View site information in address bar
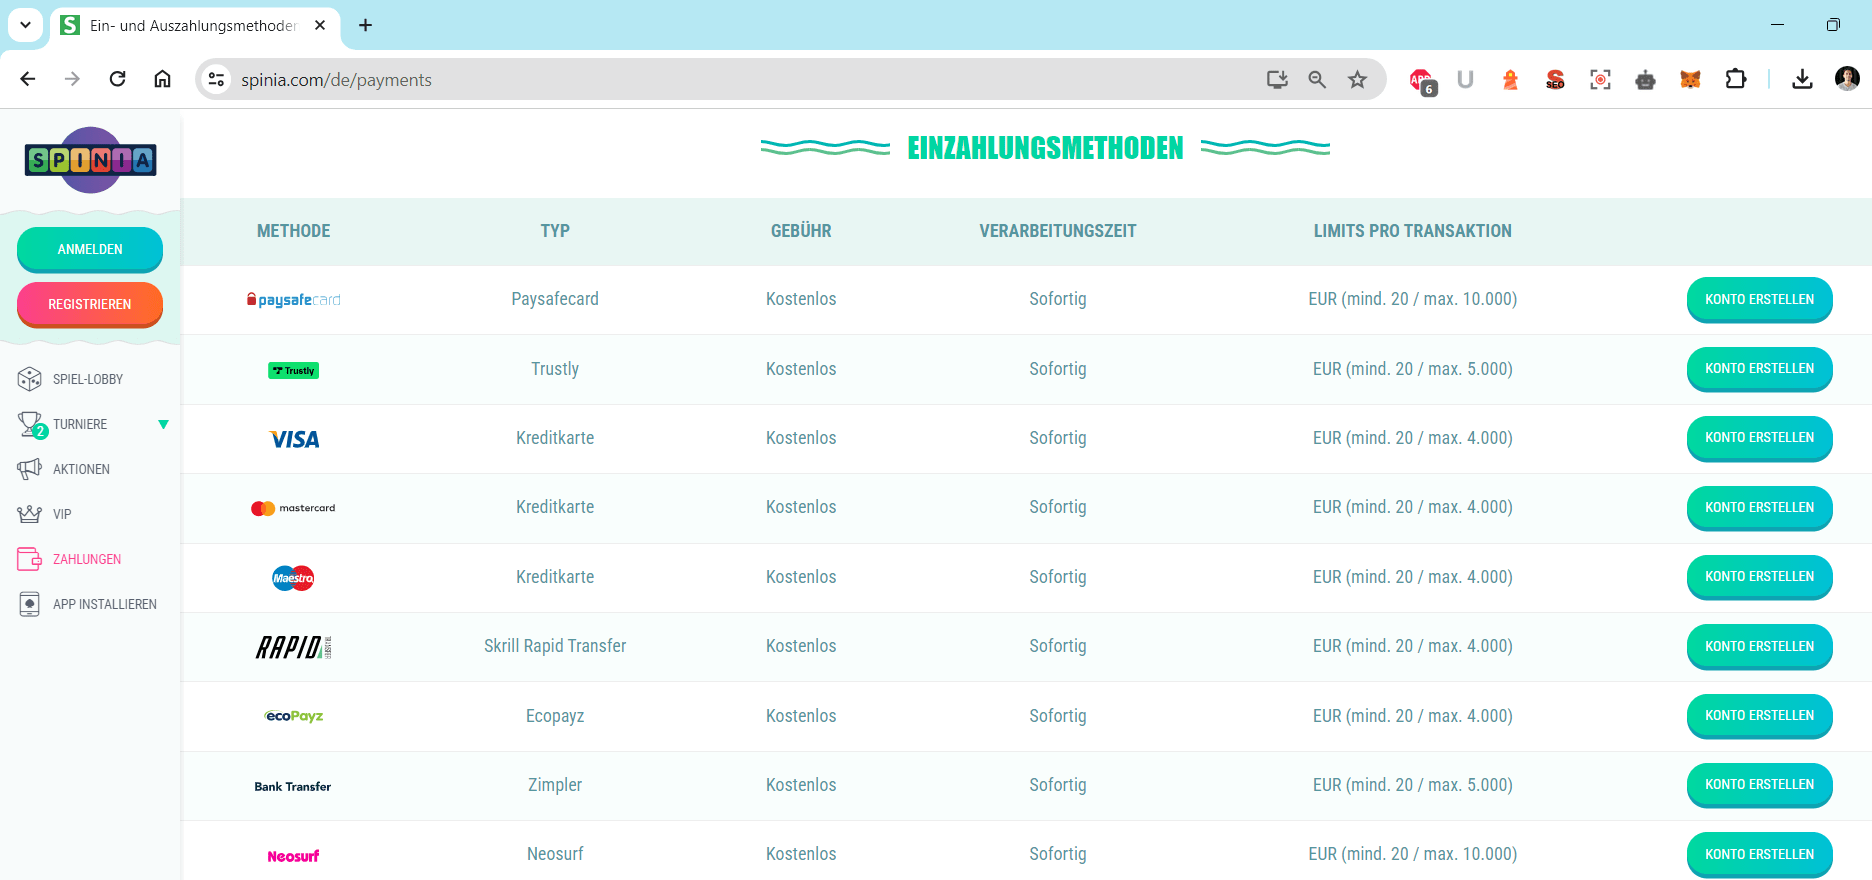 pyautogui.click(x=216, y=79)
